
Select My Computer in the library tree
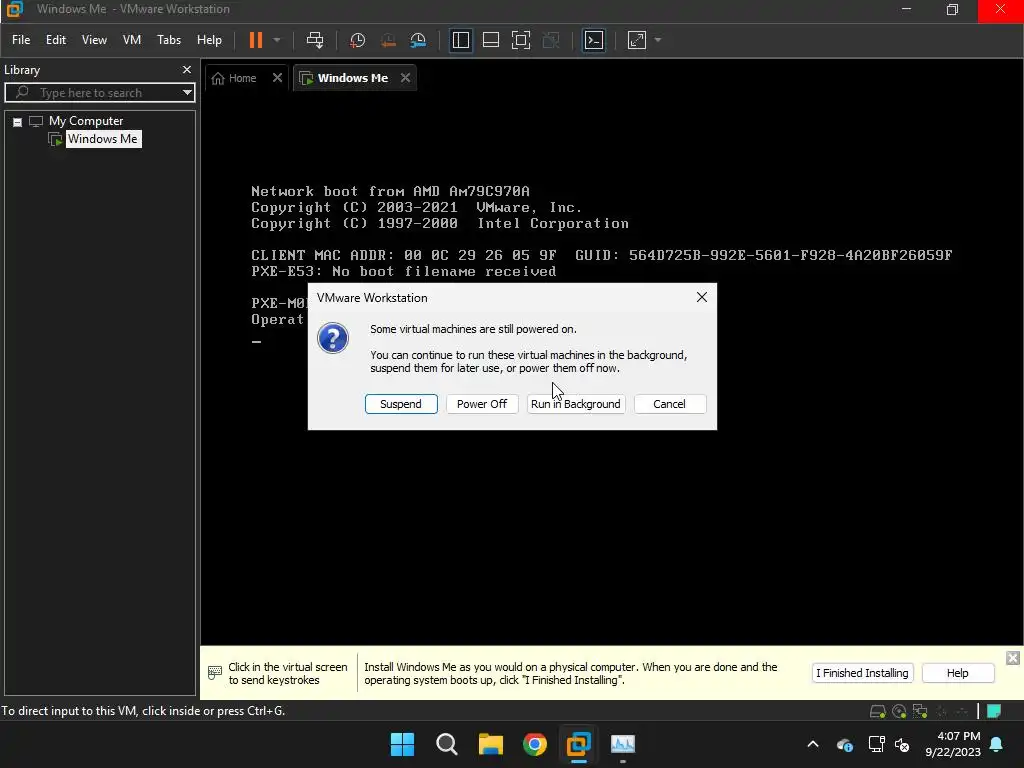86,121
